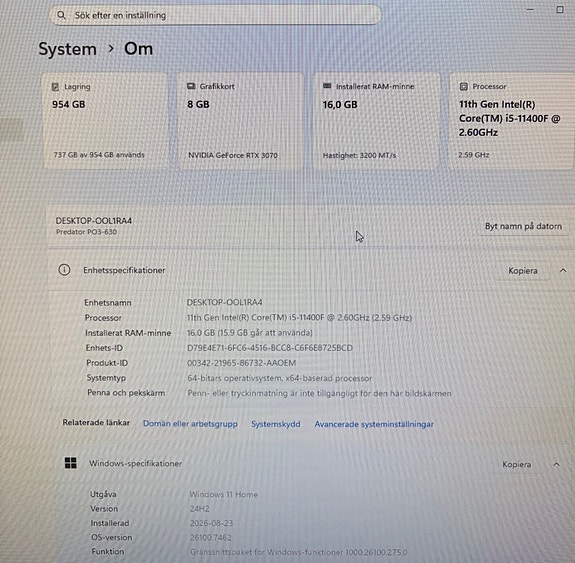Minimize the Settings window

point(530,10)
